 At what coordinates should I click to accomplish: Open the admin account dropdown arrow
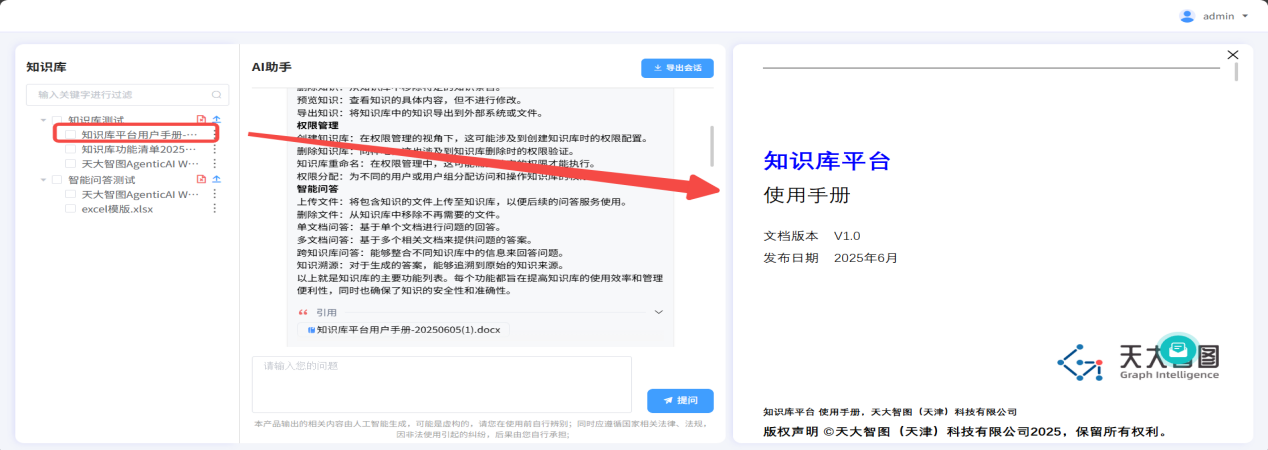(1245, 17)
